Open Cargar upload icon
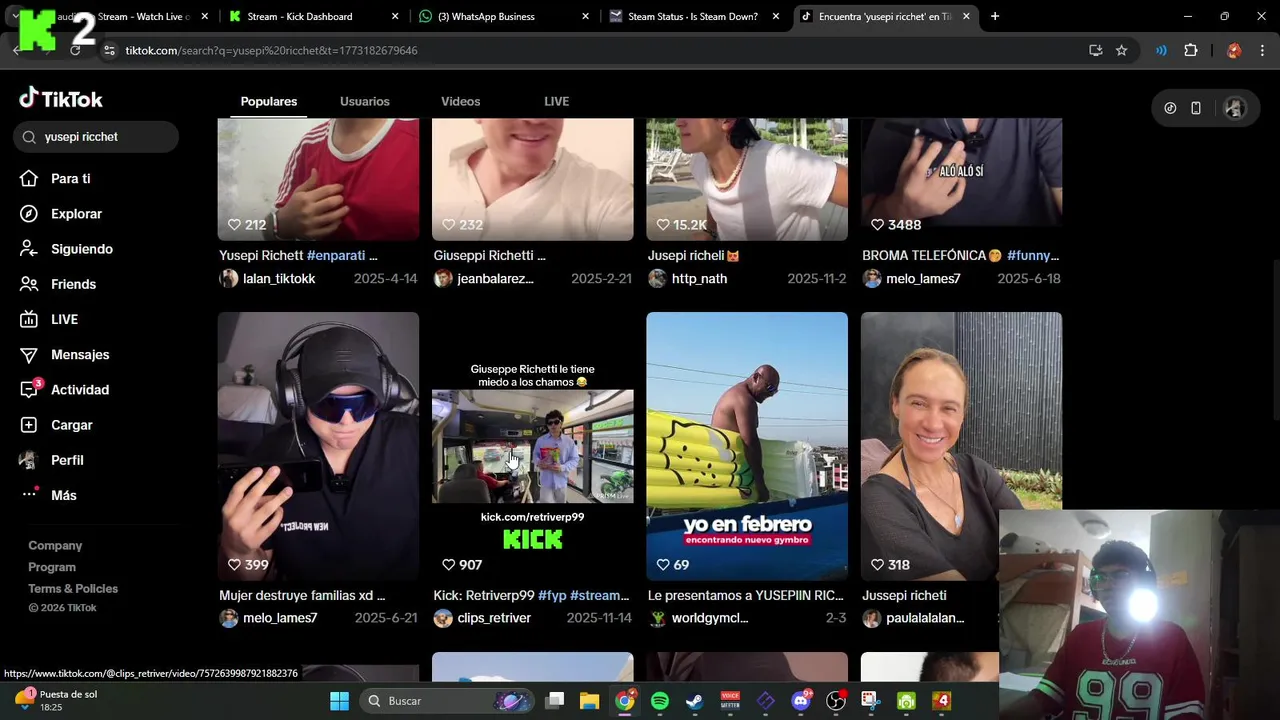1280x720 pixels. coord(29,425)
